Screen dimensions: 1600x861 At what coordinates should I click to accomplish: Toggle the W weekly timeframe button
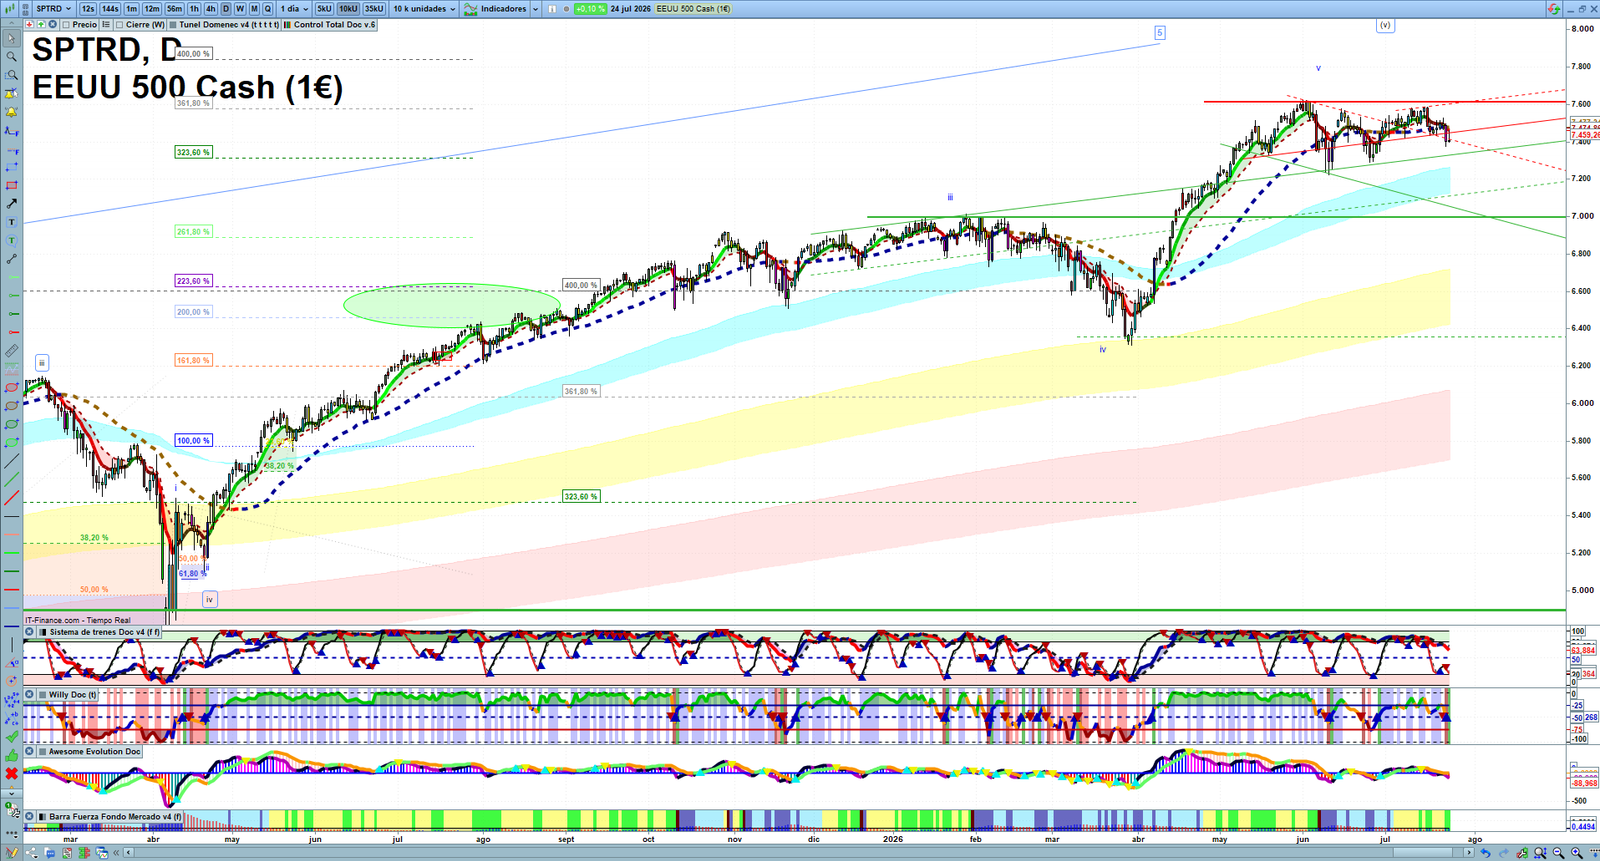(x=240, y=8)
